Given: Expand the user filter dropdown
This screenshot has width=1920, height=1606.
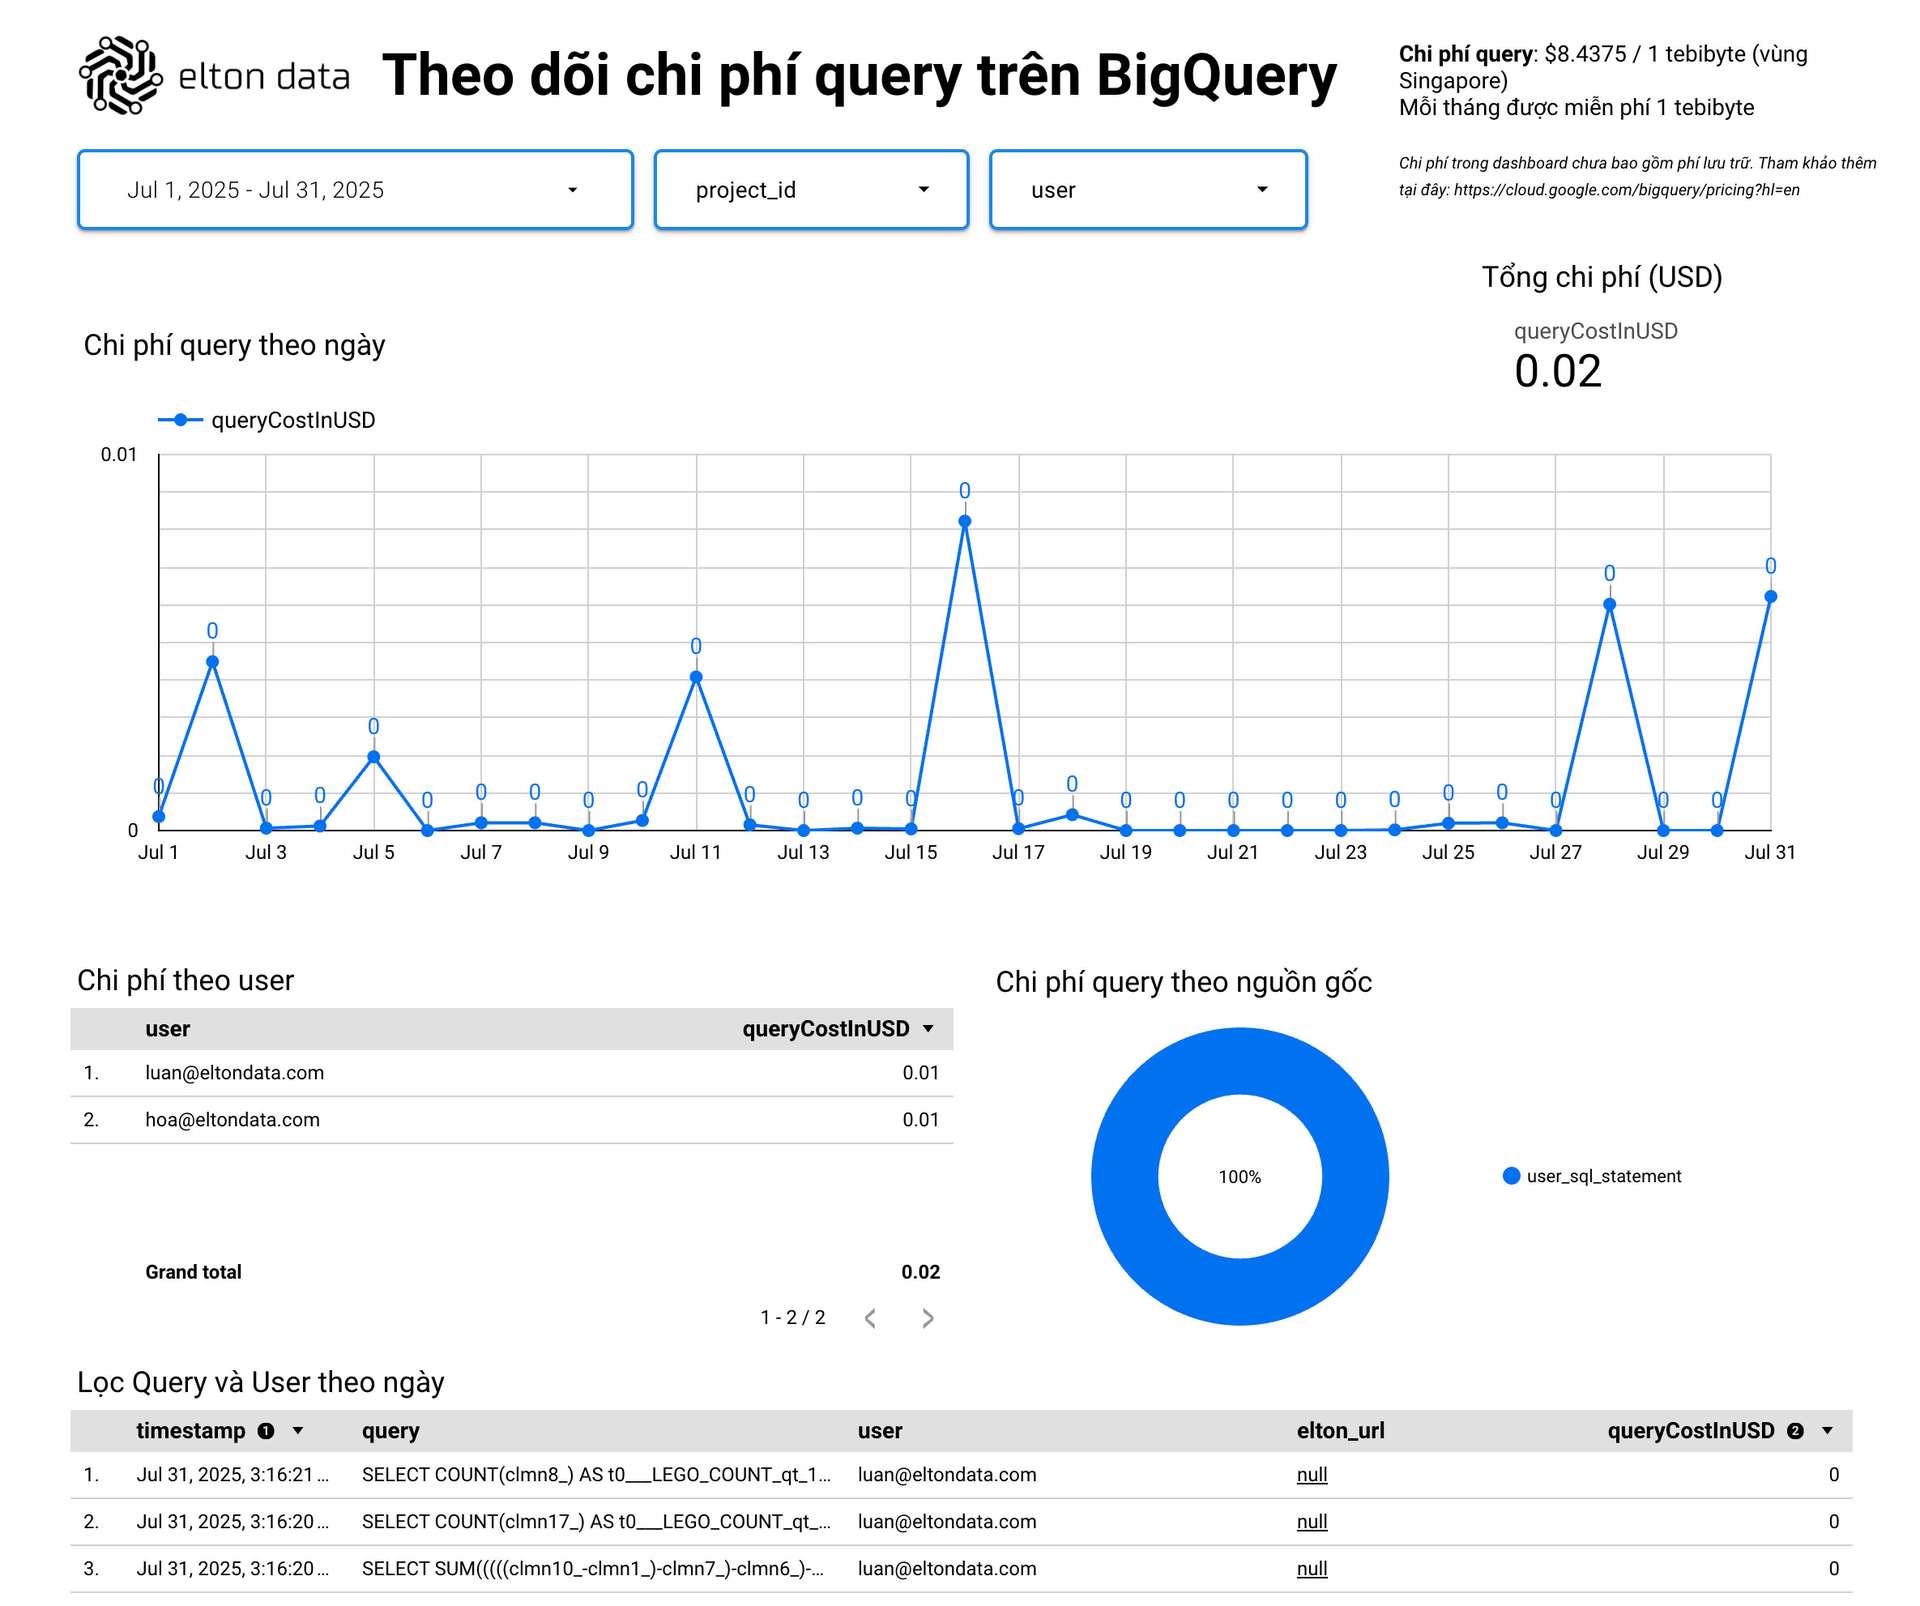Looking at the screenshot, I should 1148,190.
